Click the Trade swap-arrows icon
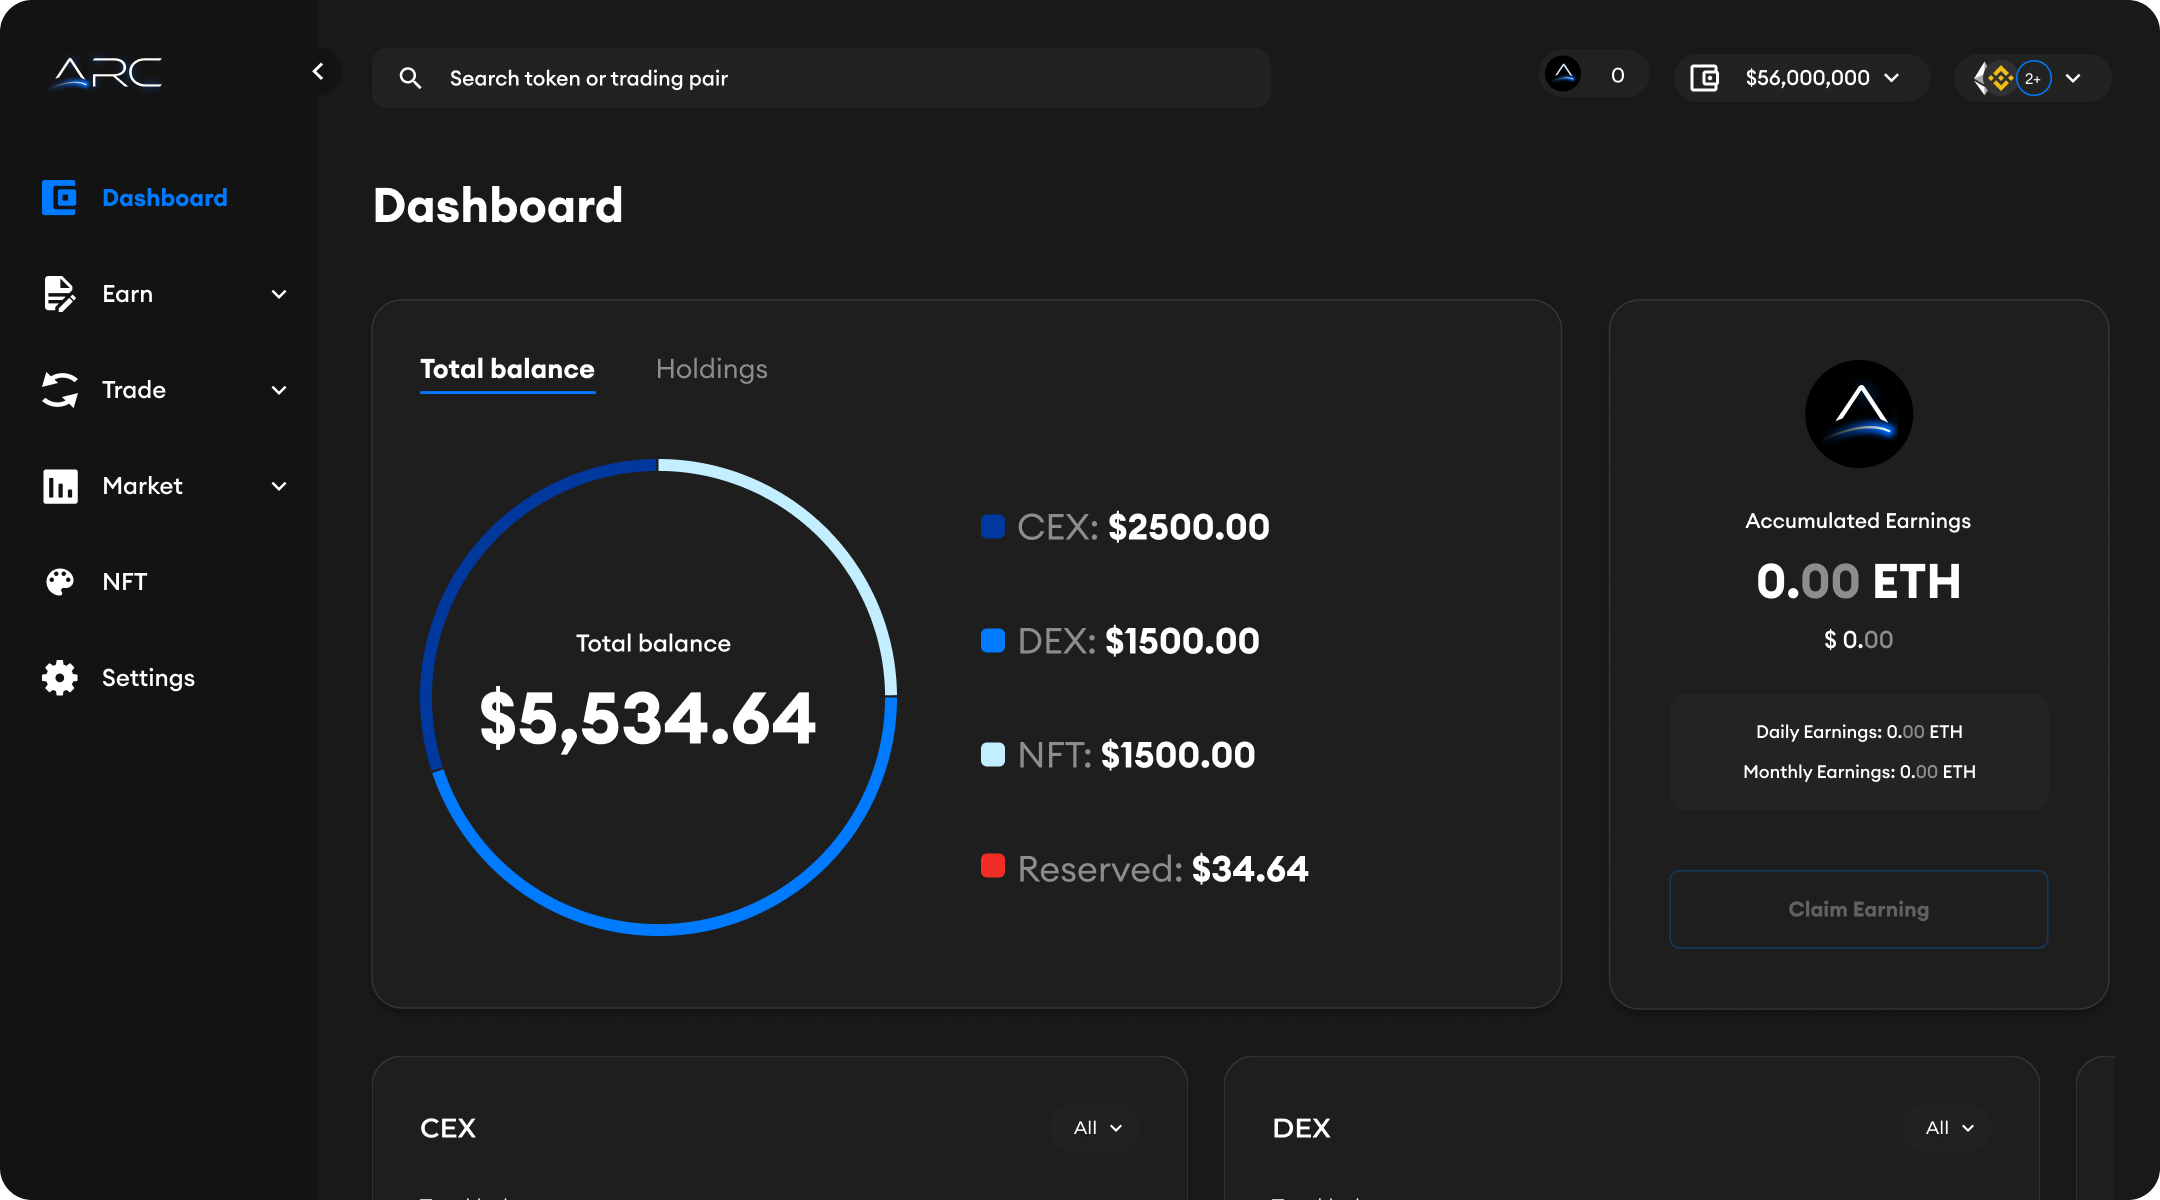The width and height of the screenshot is (2160, 1200). tap(59, 390)
